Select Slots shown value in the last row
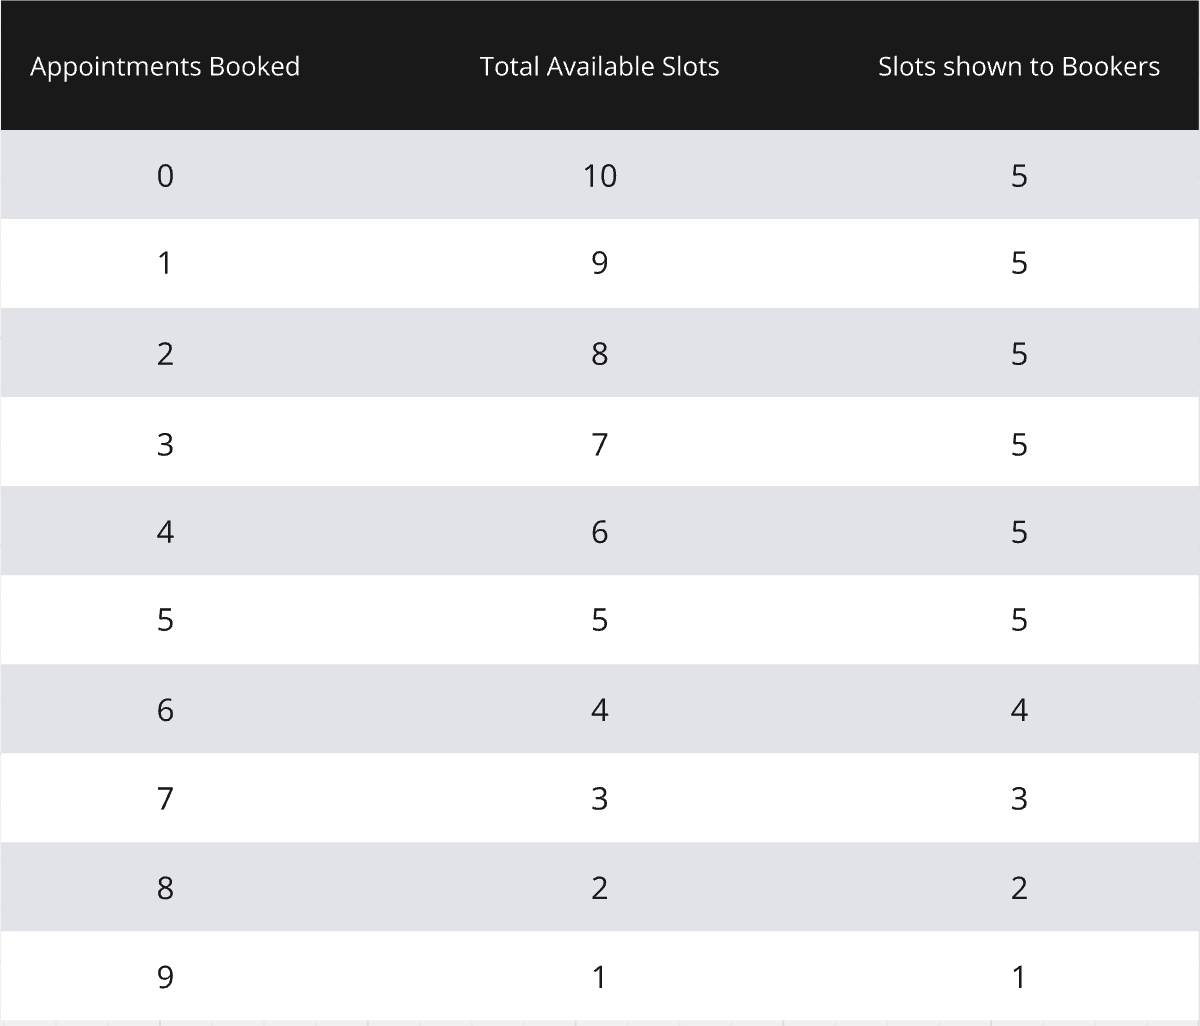1200x1026 pixels. click(1019, 976)
